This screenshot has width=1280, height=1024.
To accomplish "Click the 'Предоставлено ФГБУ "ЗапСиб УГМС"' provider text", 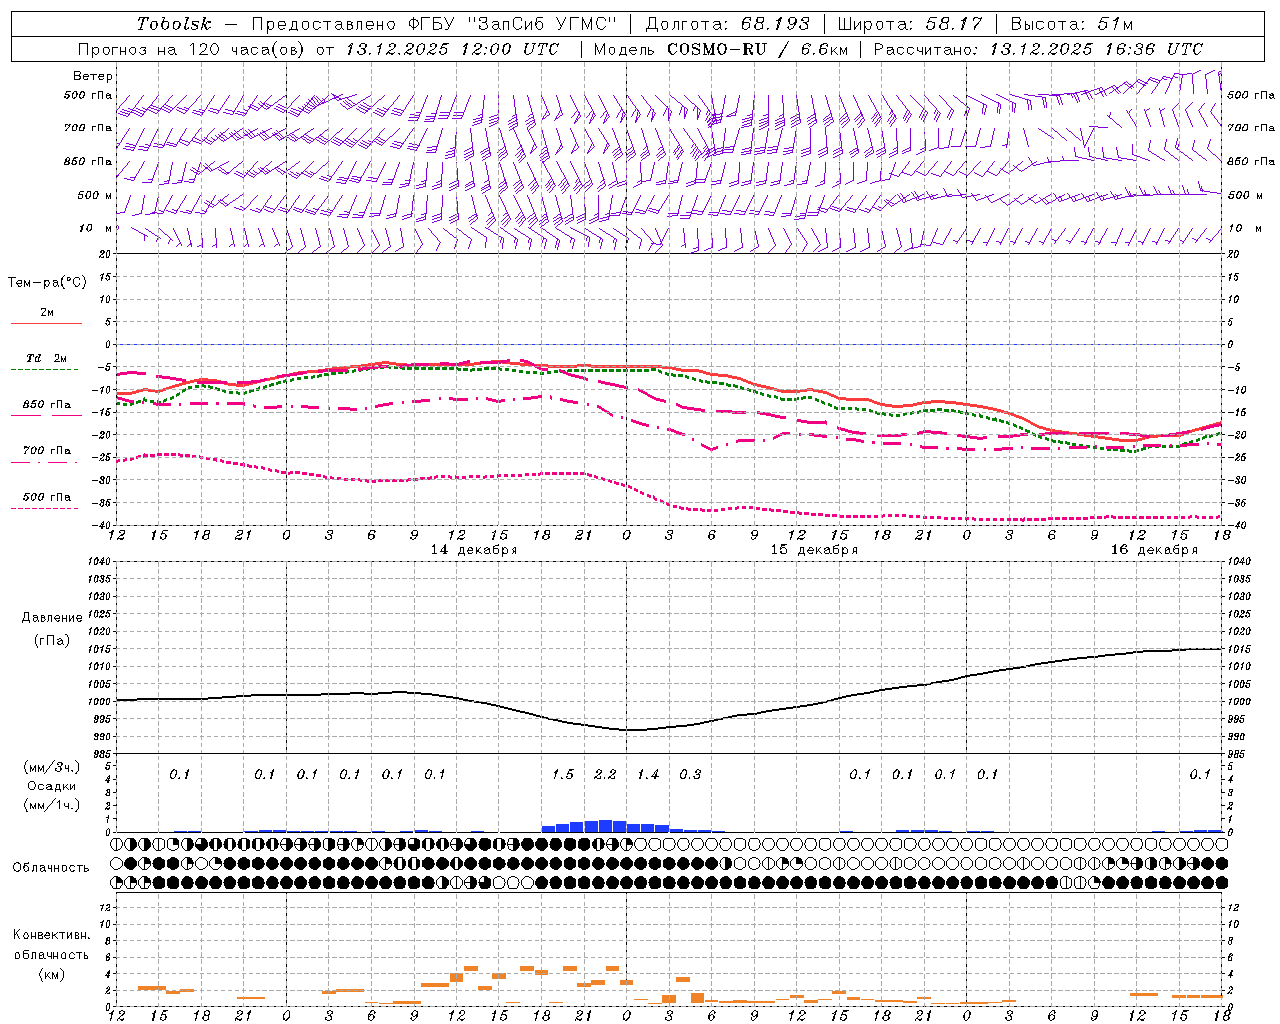I will (435, 24).
